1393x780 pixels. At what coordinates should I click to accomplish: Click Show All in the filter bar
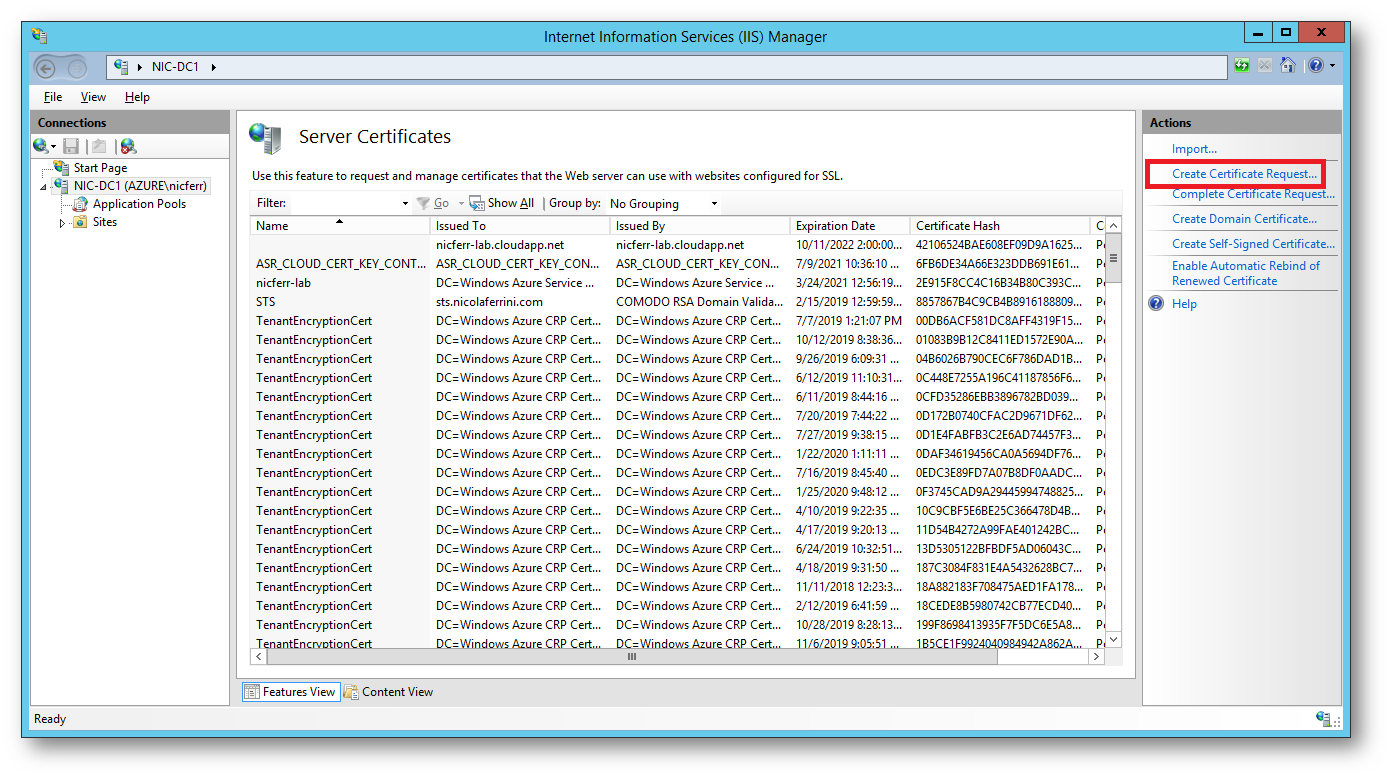pos(502,203)
